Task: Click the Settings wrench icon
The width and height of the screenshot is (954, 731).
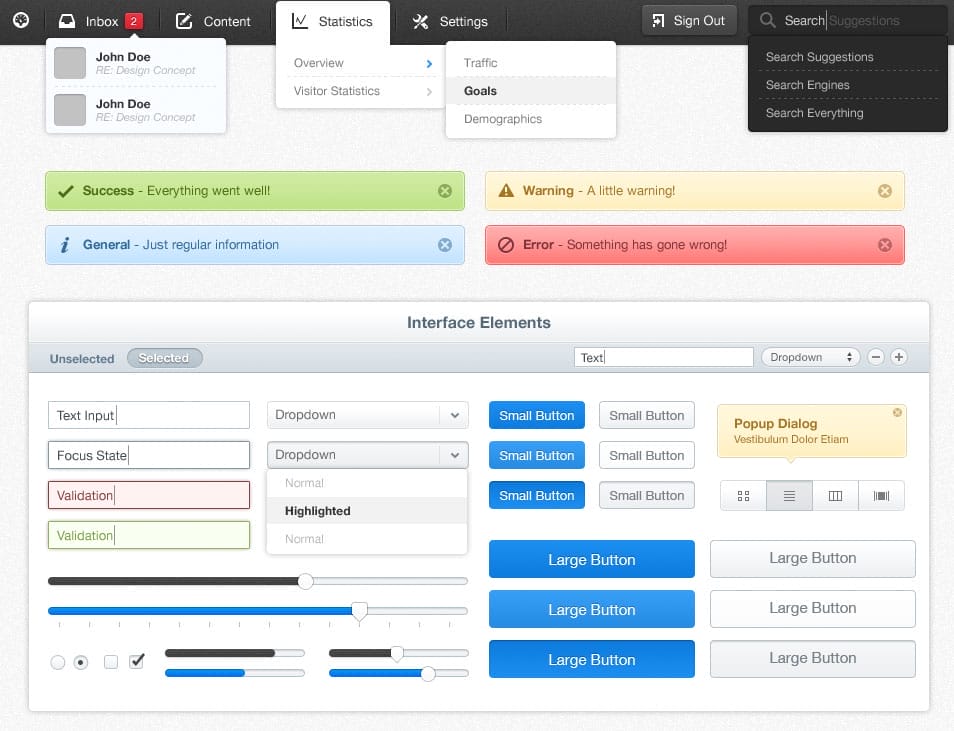Action: 422,20
